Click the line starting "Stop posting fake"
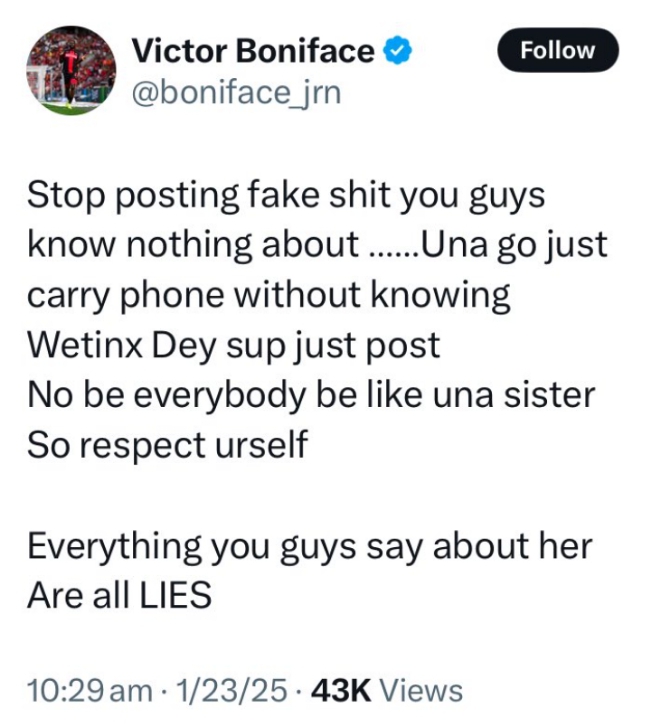Image resolution: width=651 pixels, height=727 pixels. point(286,195)
